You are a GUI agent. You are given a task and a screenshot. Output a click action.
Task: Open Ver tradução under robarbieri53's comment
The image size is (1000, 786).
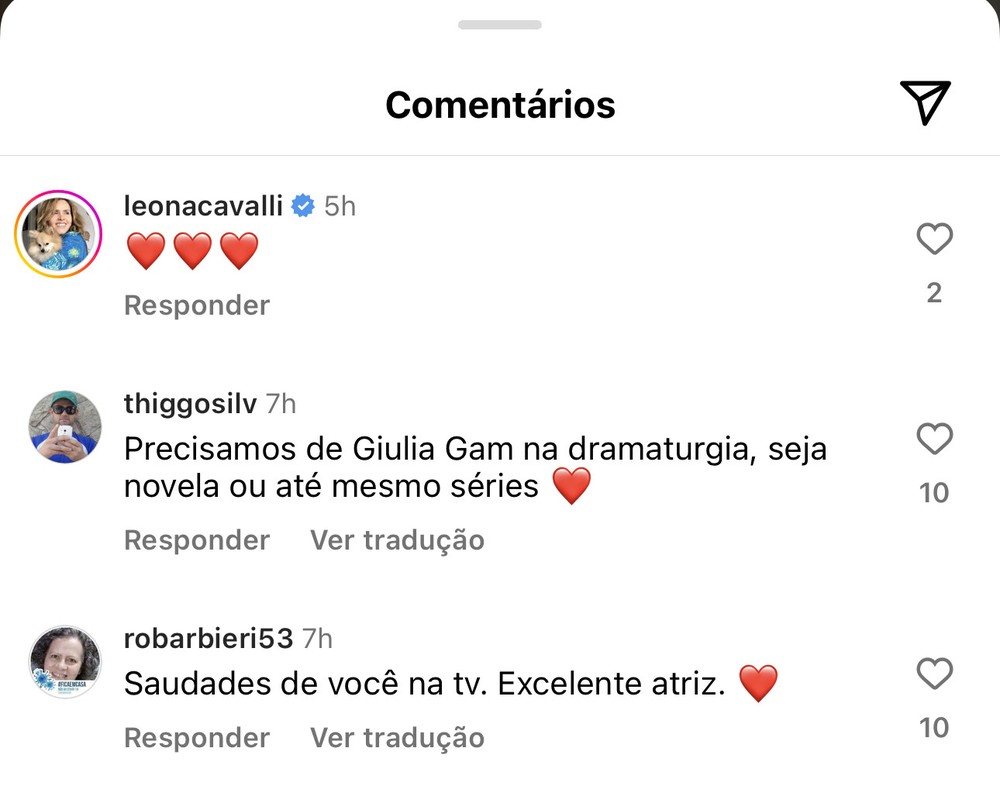[x=396, y=737]
